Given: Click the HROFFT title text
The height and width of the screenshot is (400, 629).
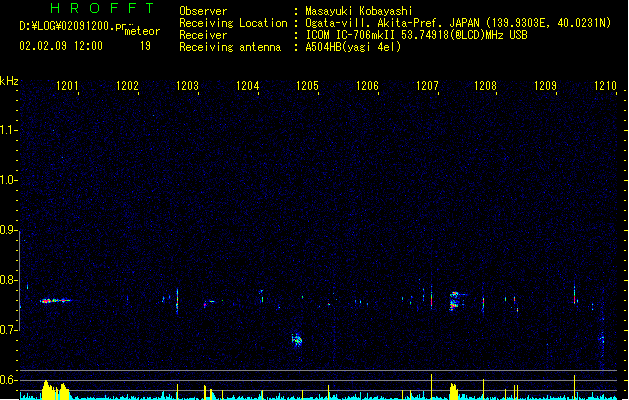Looking at the screenshot, I should (102, 8).
